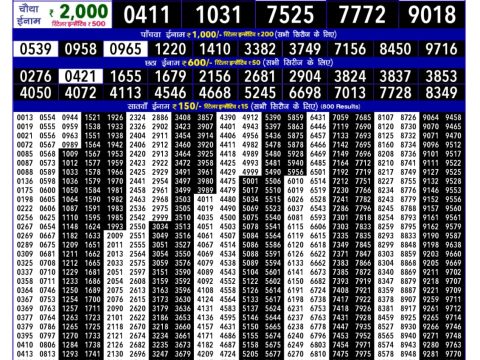
Task: Pick sixth prize number 4546
Action: (x=170, y=93)
